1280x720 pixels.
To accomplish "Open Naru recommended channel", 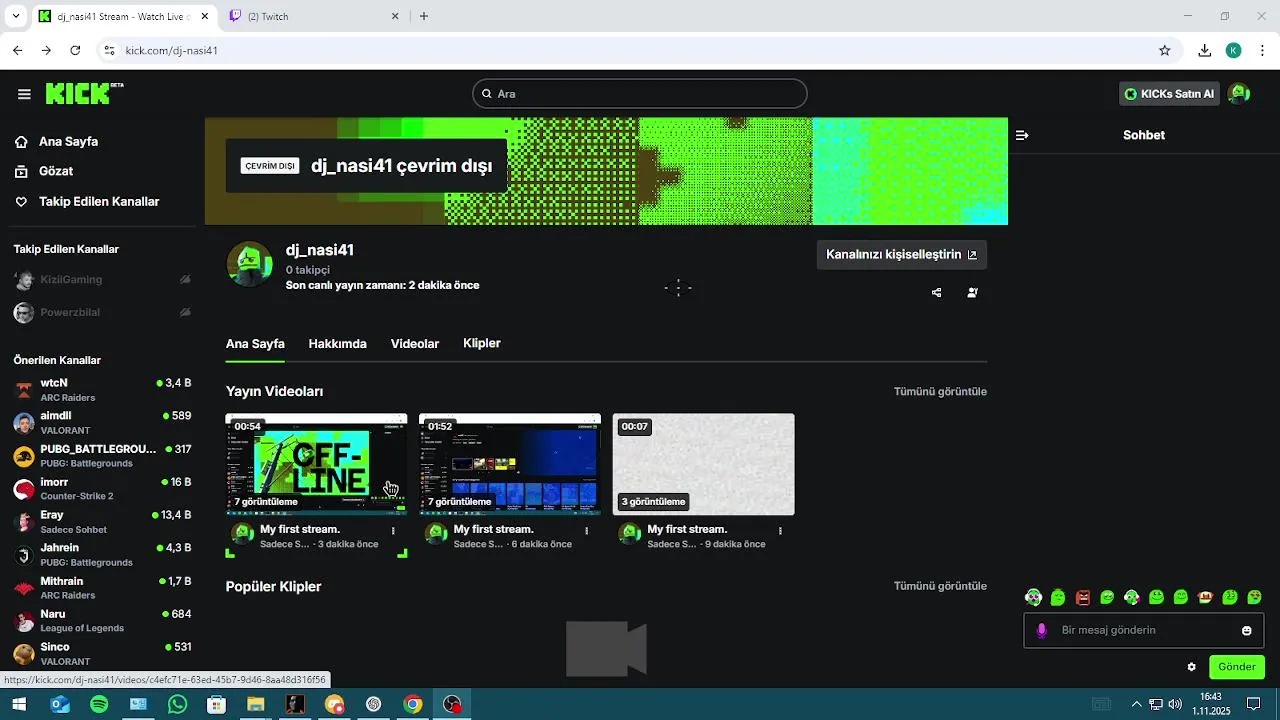I will pyautogui.click(x=102, y=621).
